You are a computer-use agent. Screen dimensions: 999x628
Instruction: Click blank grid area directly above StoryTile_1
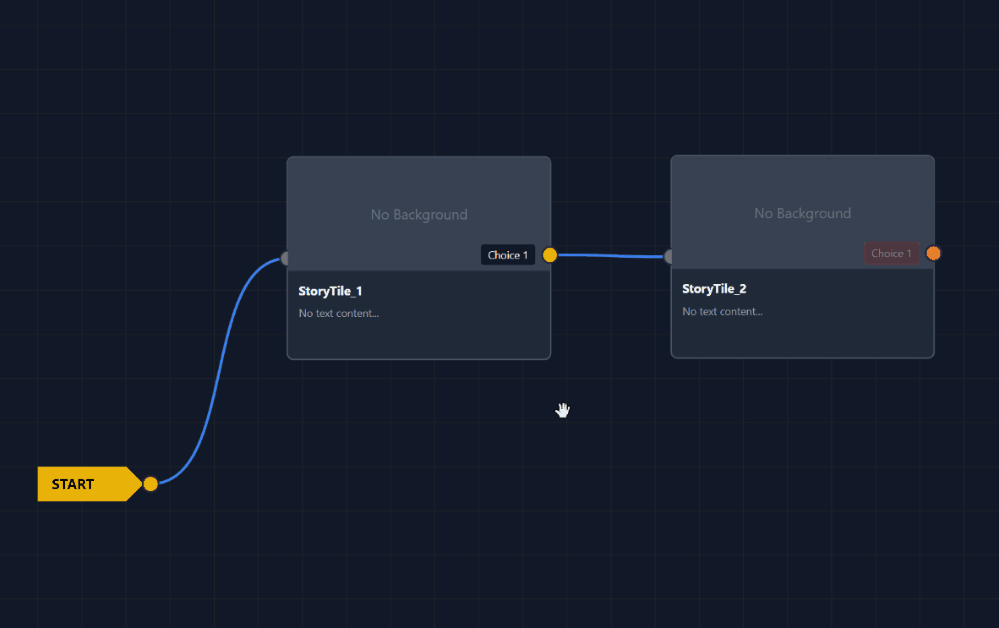418,90
